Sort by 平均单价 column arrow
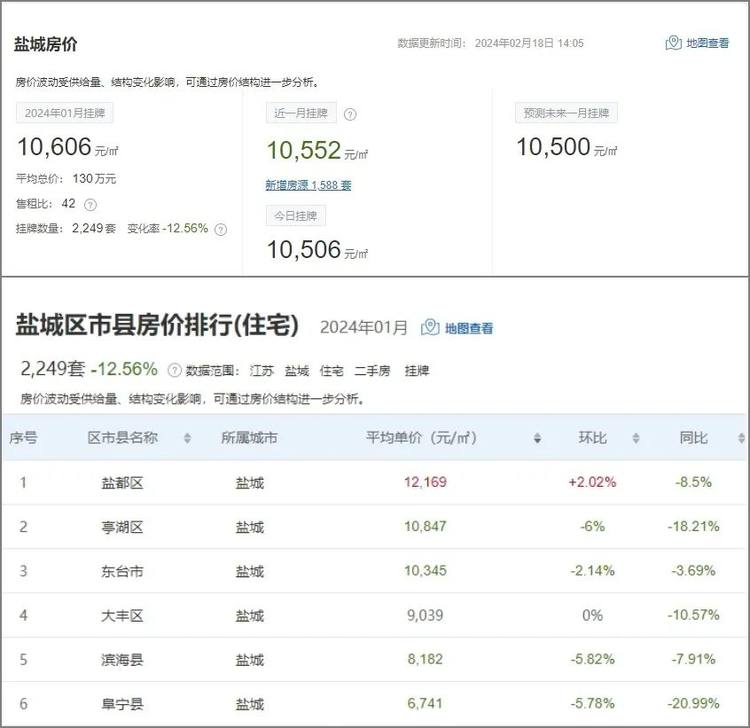 537,438
